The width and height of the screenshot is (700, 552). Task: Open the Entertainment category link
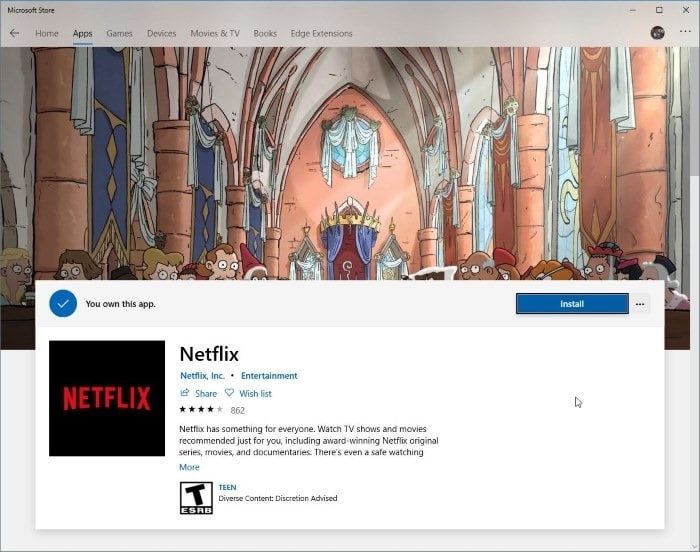[269, 376]
